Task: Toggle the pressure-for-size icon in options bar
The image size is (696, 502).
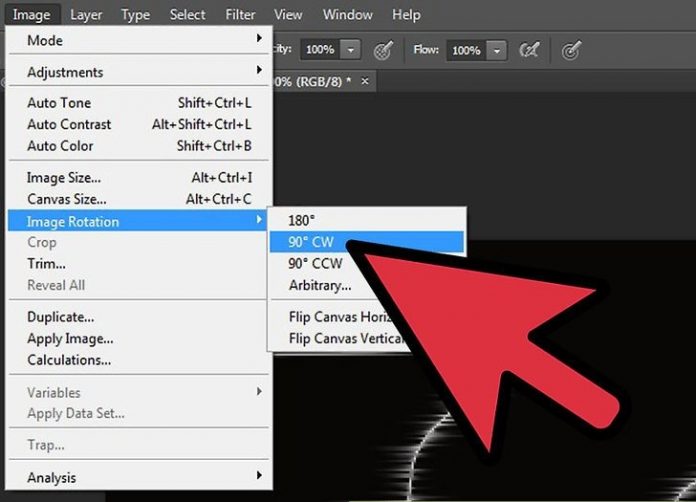Action: [x=571, y=49]
